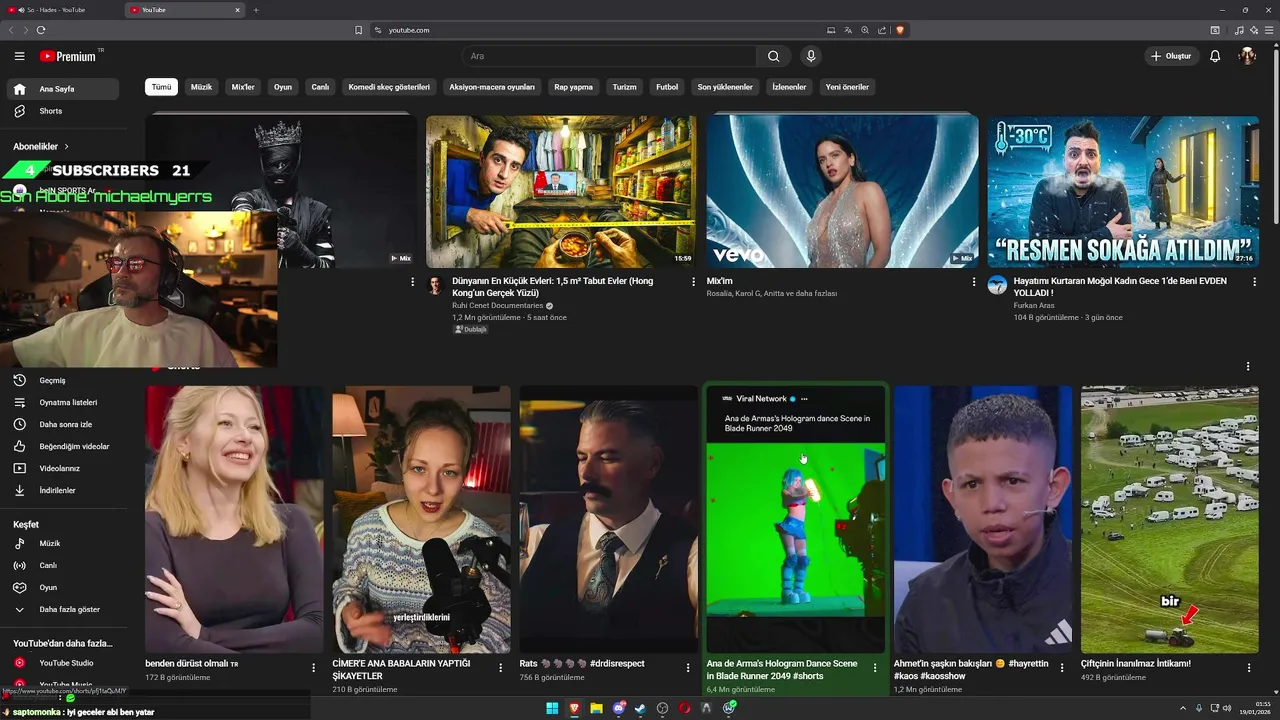The width and height of the screenshot is (1280, 720).
Task: Open YouTube Studio link in sidebar
Action: pos(63,662)
